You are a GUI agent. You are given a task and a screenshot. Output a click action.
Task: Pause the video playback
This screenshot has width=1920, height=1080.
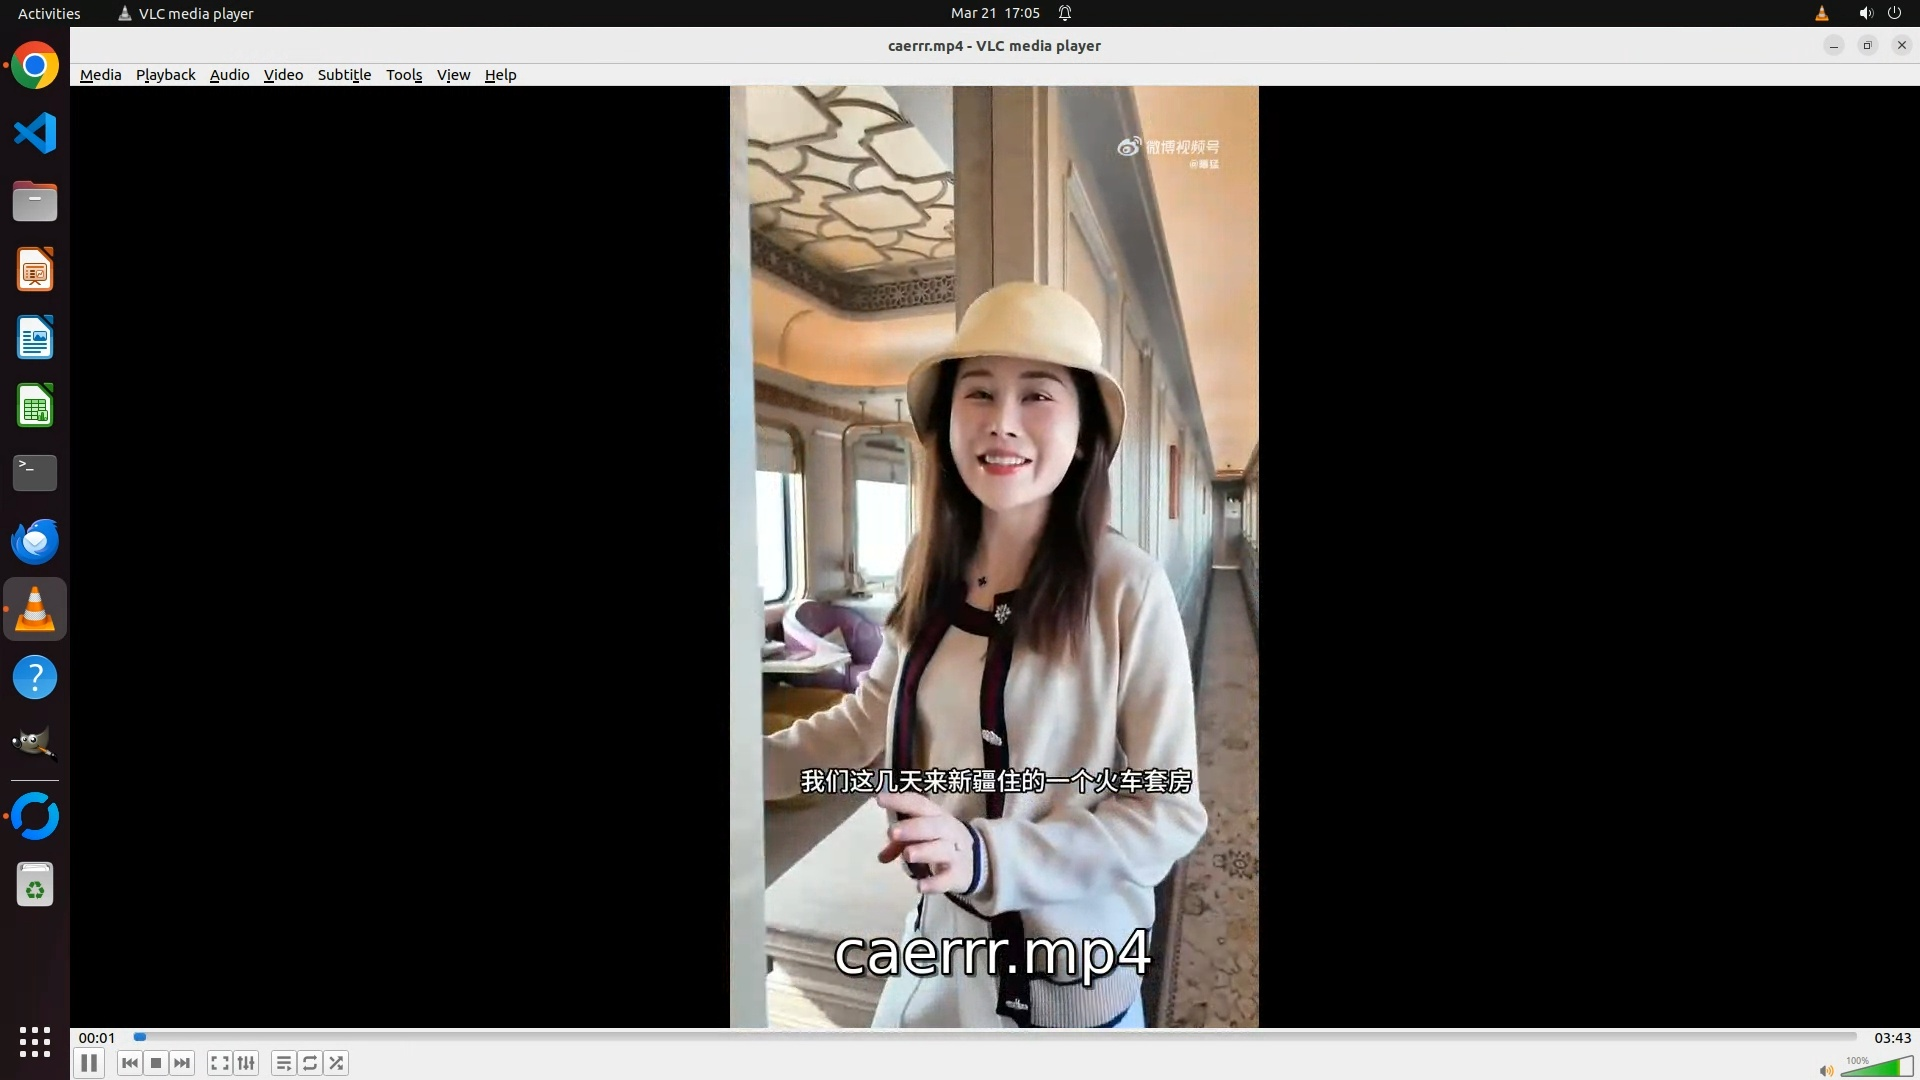88,1063
